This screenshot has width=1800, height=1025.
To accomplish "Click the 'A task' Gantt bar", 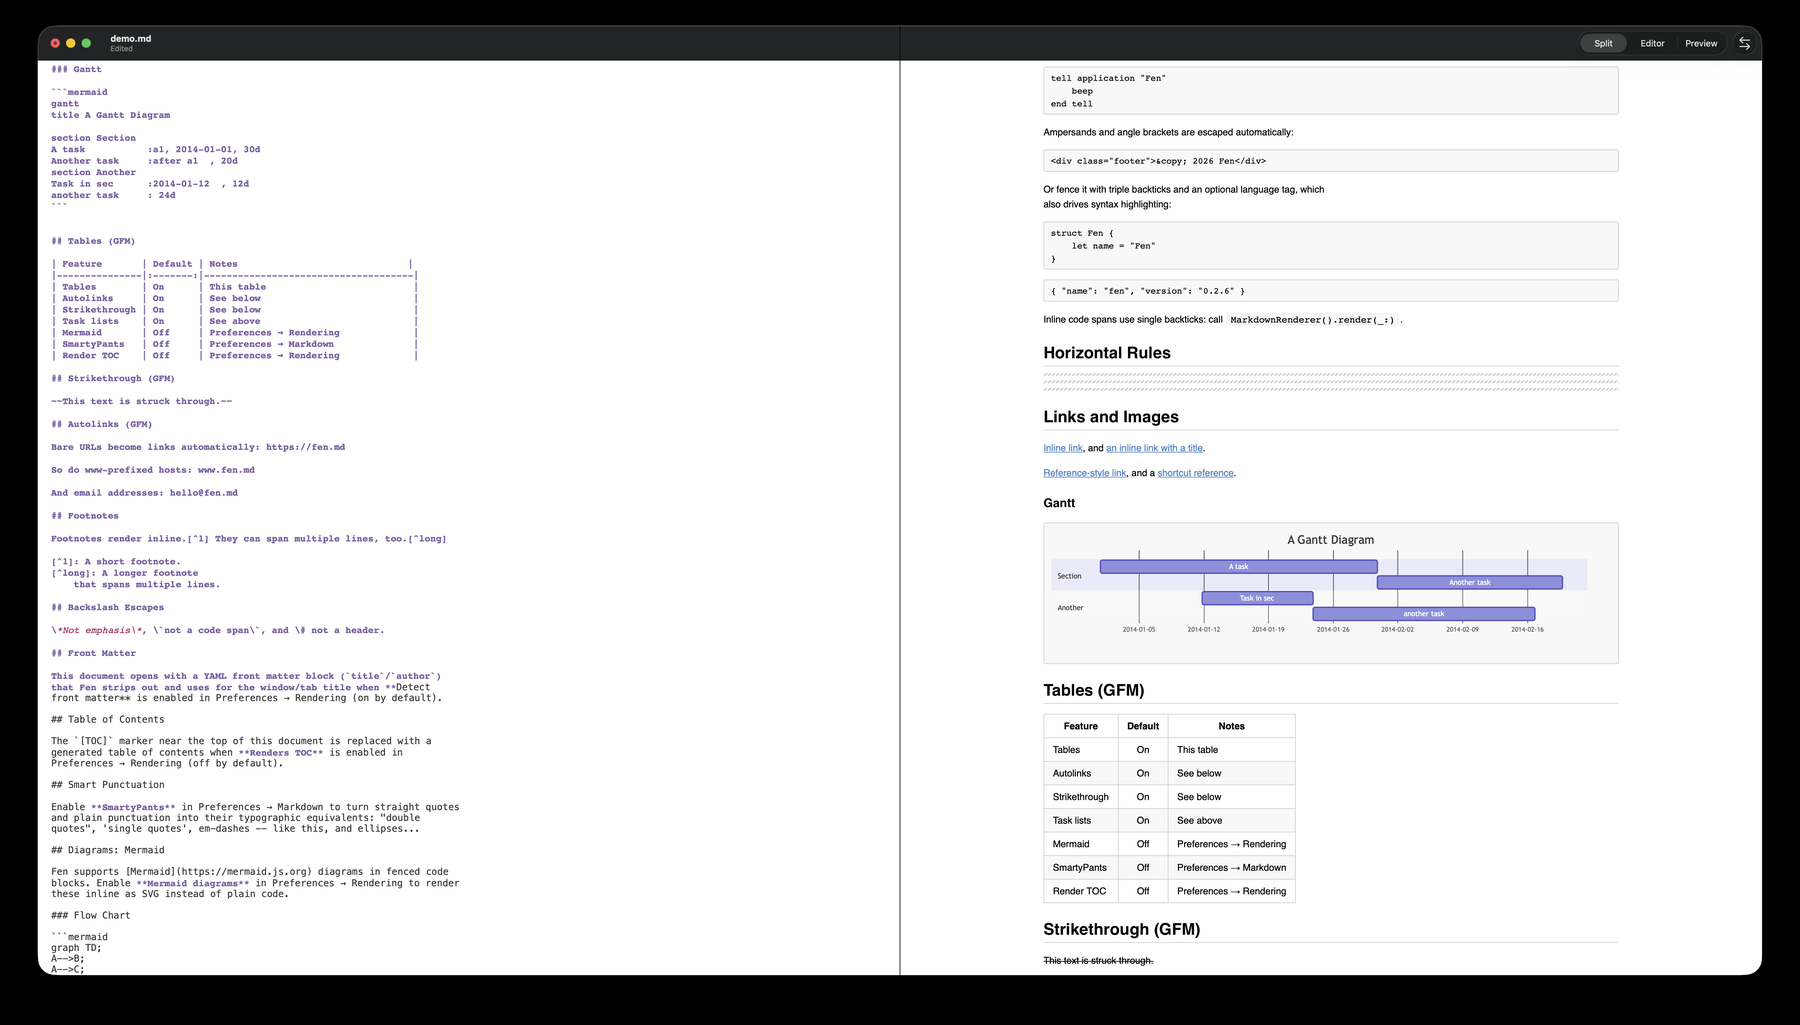I will 1238,567.
